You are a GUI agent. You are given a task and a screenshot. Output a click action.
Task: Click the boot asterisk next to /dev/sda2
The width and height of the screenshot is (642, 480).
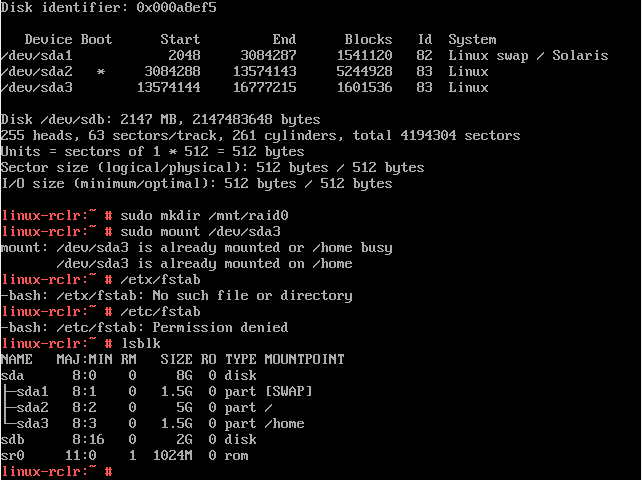pyautogui.click(x=100, y=72)
